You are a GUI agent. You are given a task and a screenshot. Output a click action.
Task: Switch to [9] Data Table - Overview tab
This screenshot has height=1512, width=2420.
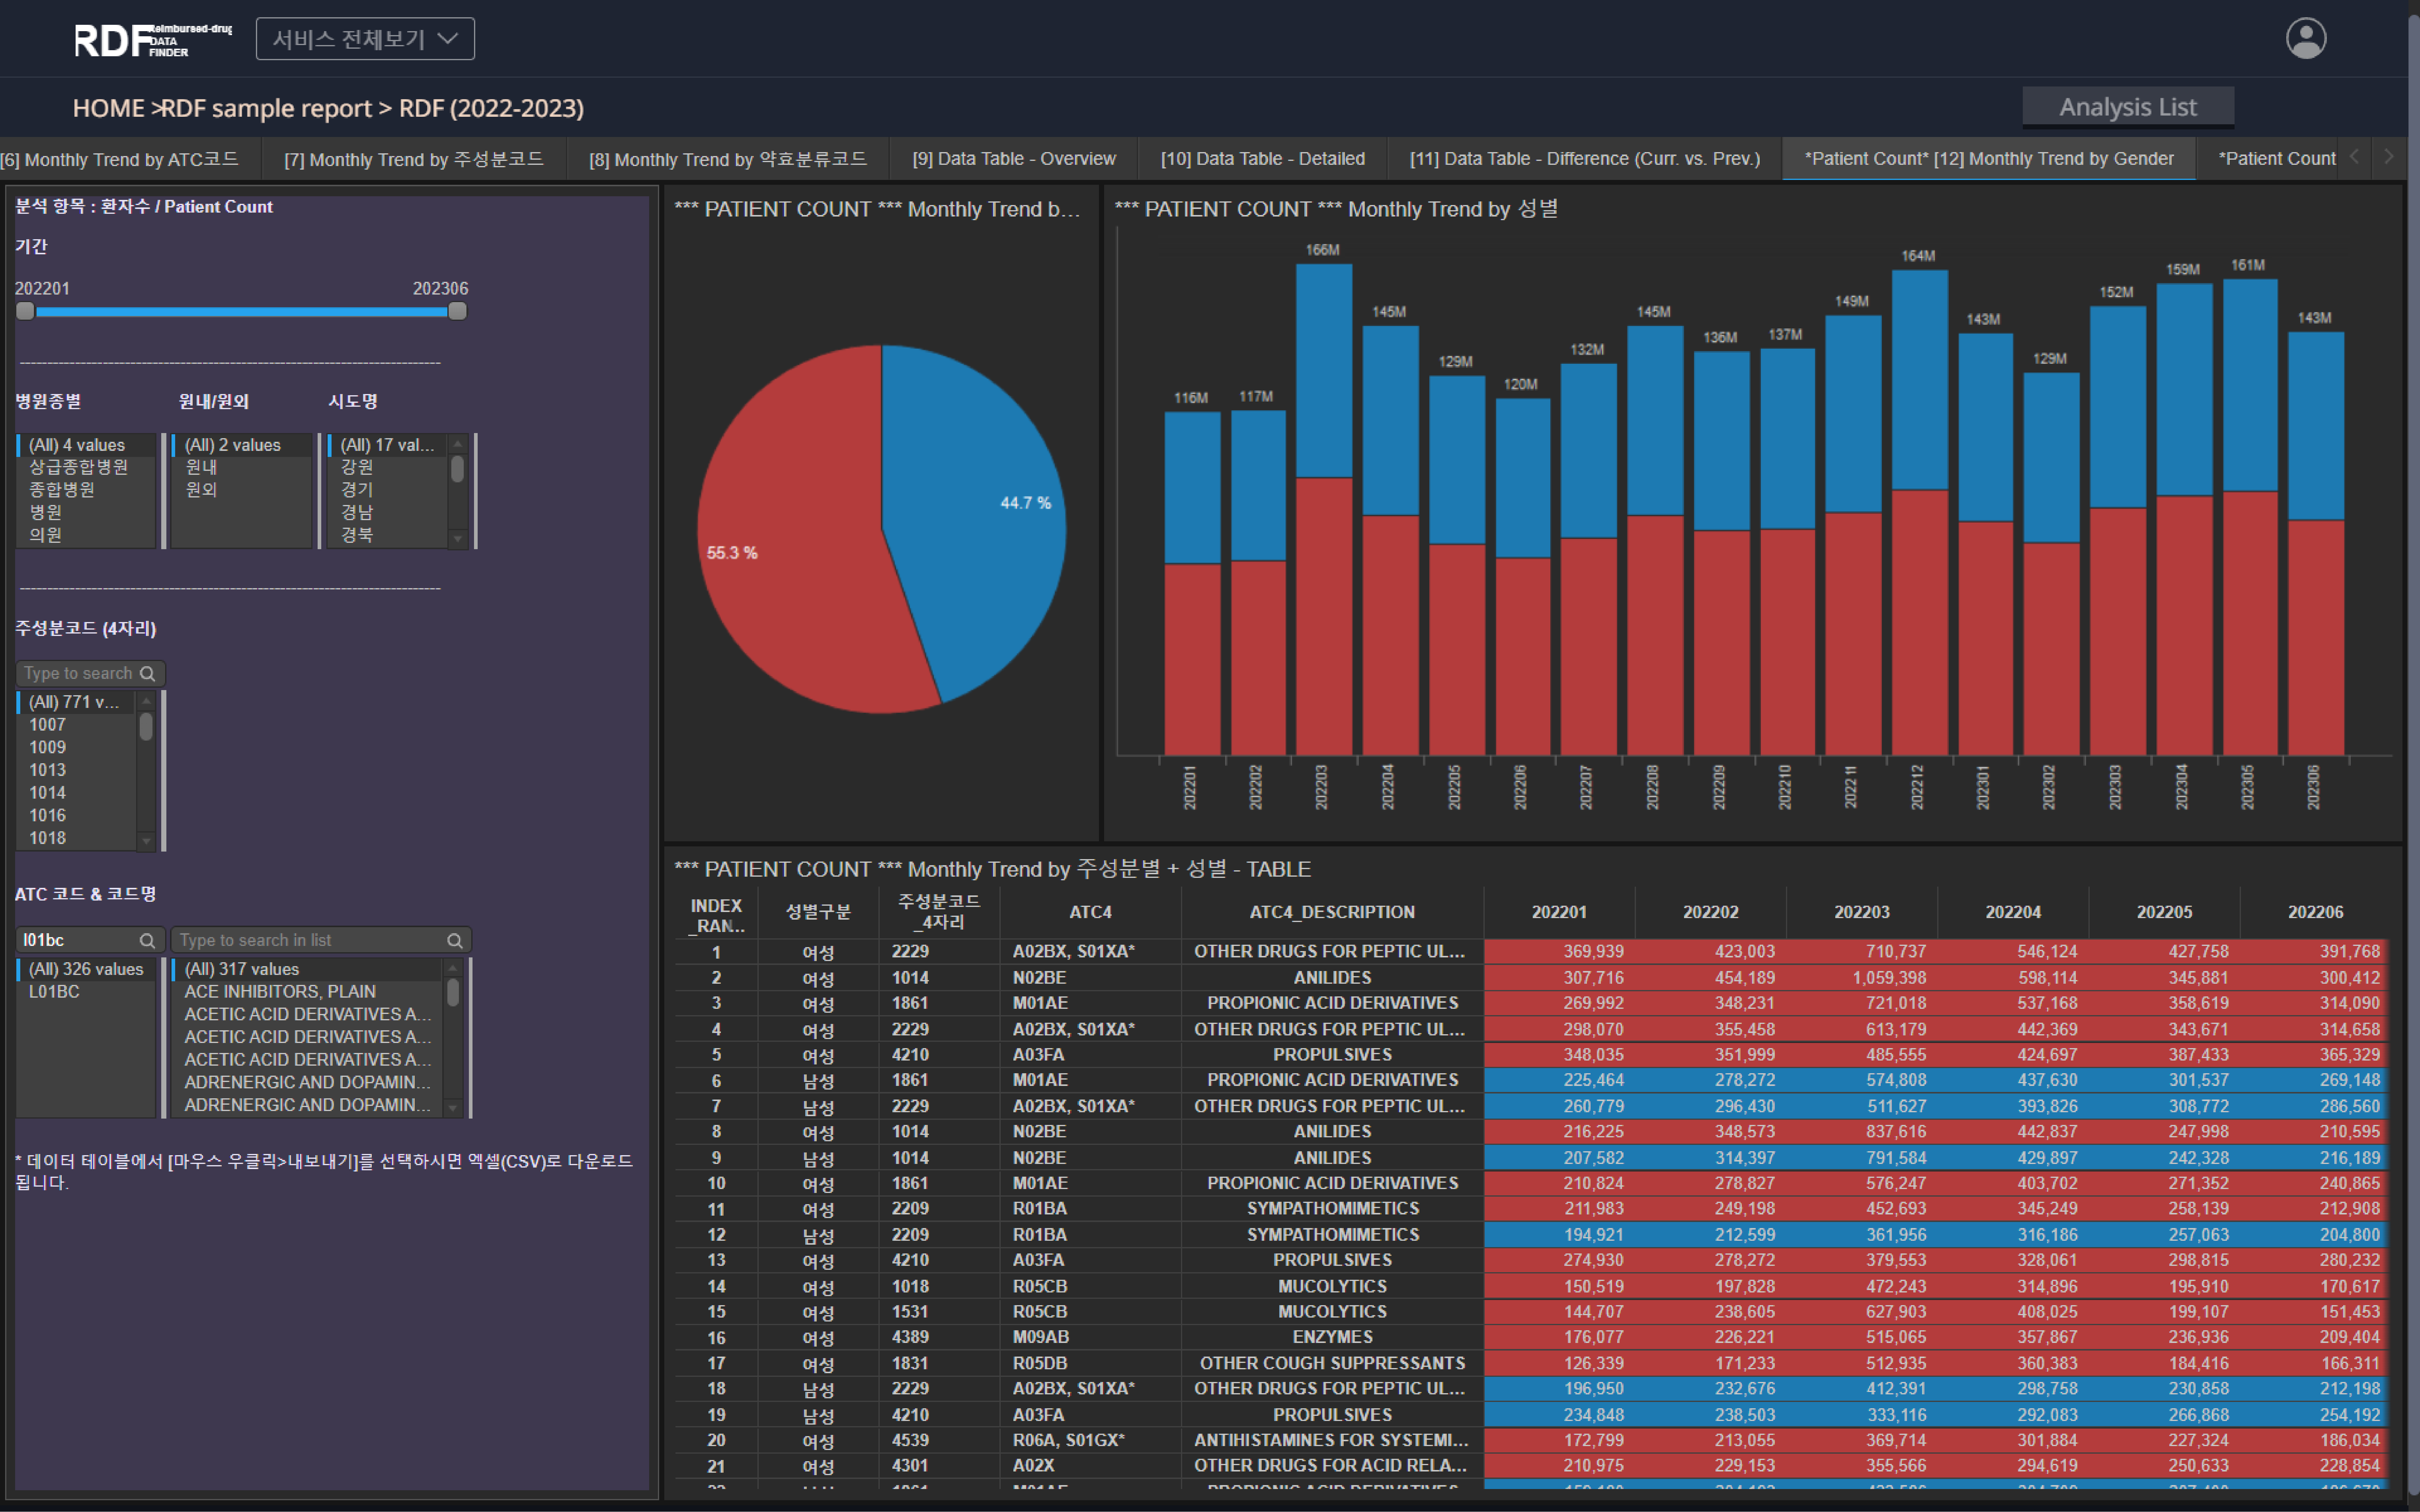(x=1014, y=159)
